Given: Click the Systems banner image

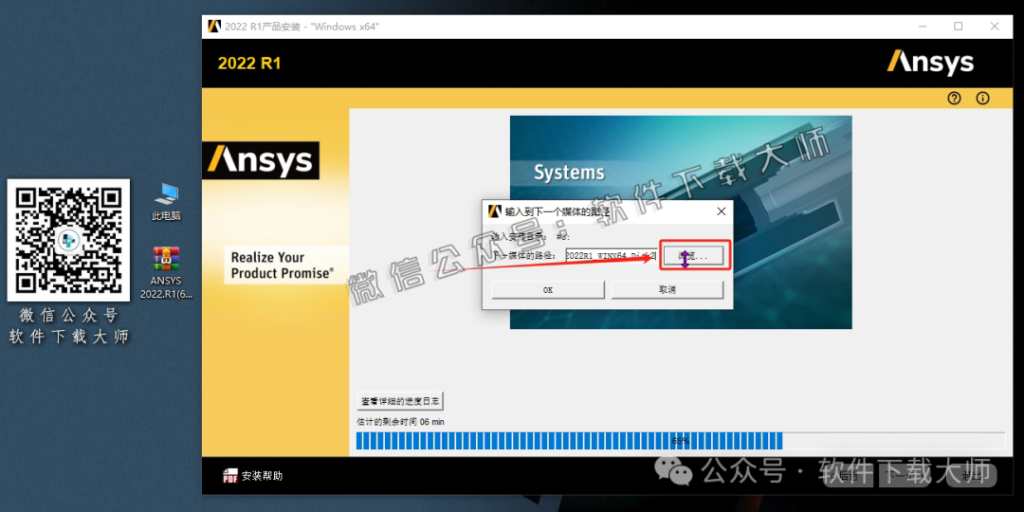Looking at the screenshot, I should (x=680, y=222).
